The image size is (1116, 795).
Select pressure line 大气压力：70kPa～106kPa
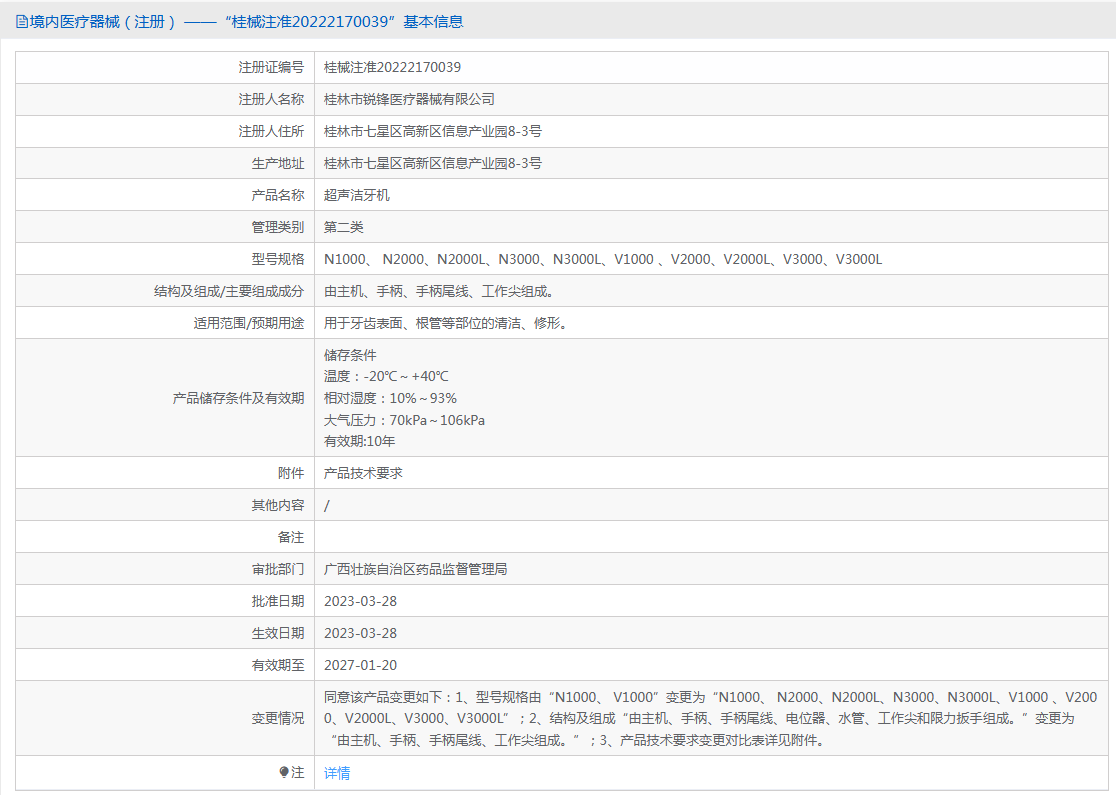coord(404,420)
